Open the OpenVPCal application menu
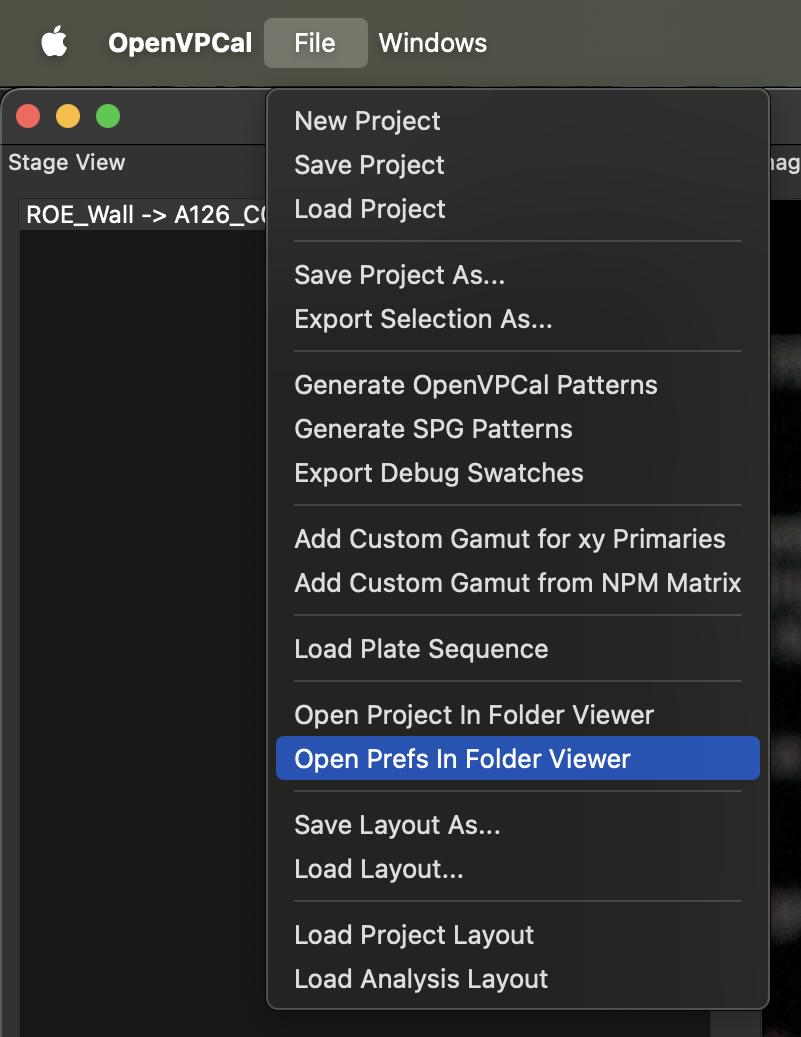This screenshot has height=1037, width=801. [x=180, y=43]
